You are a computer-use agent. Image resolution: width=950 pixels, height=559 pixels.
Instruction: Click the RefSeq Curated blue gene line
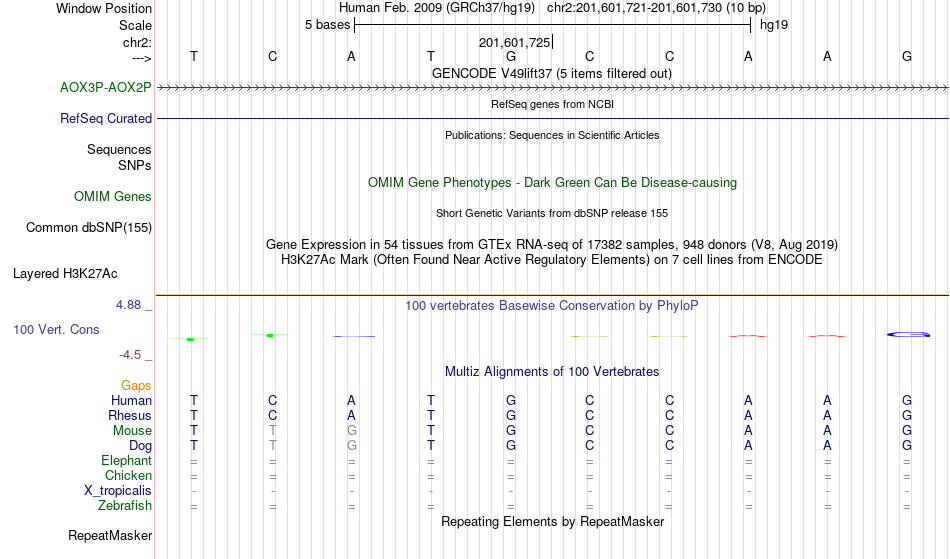tap(553, 118)
